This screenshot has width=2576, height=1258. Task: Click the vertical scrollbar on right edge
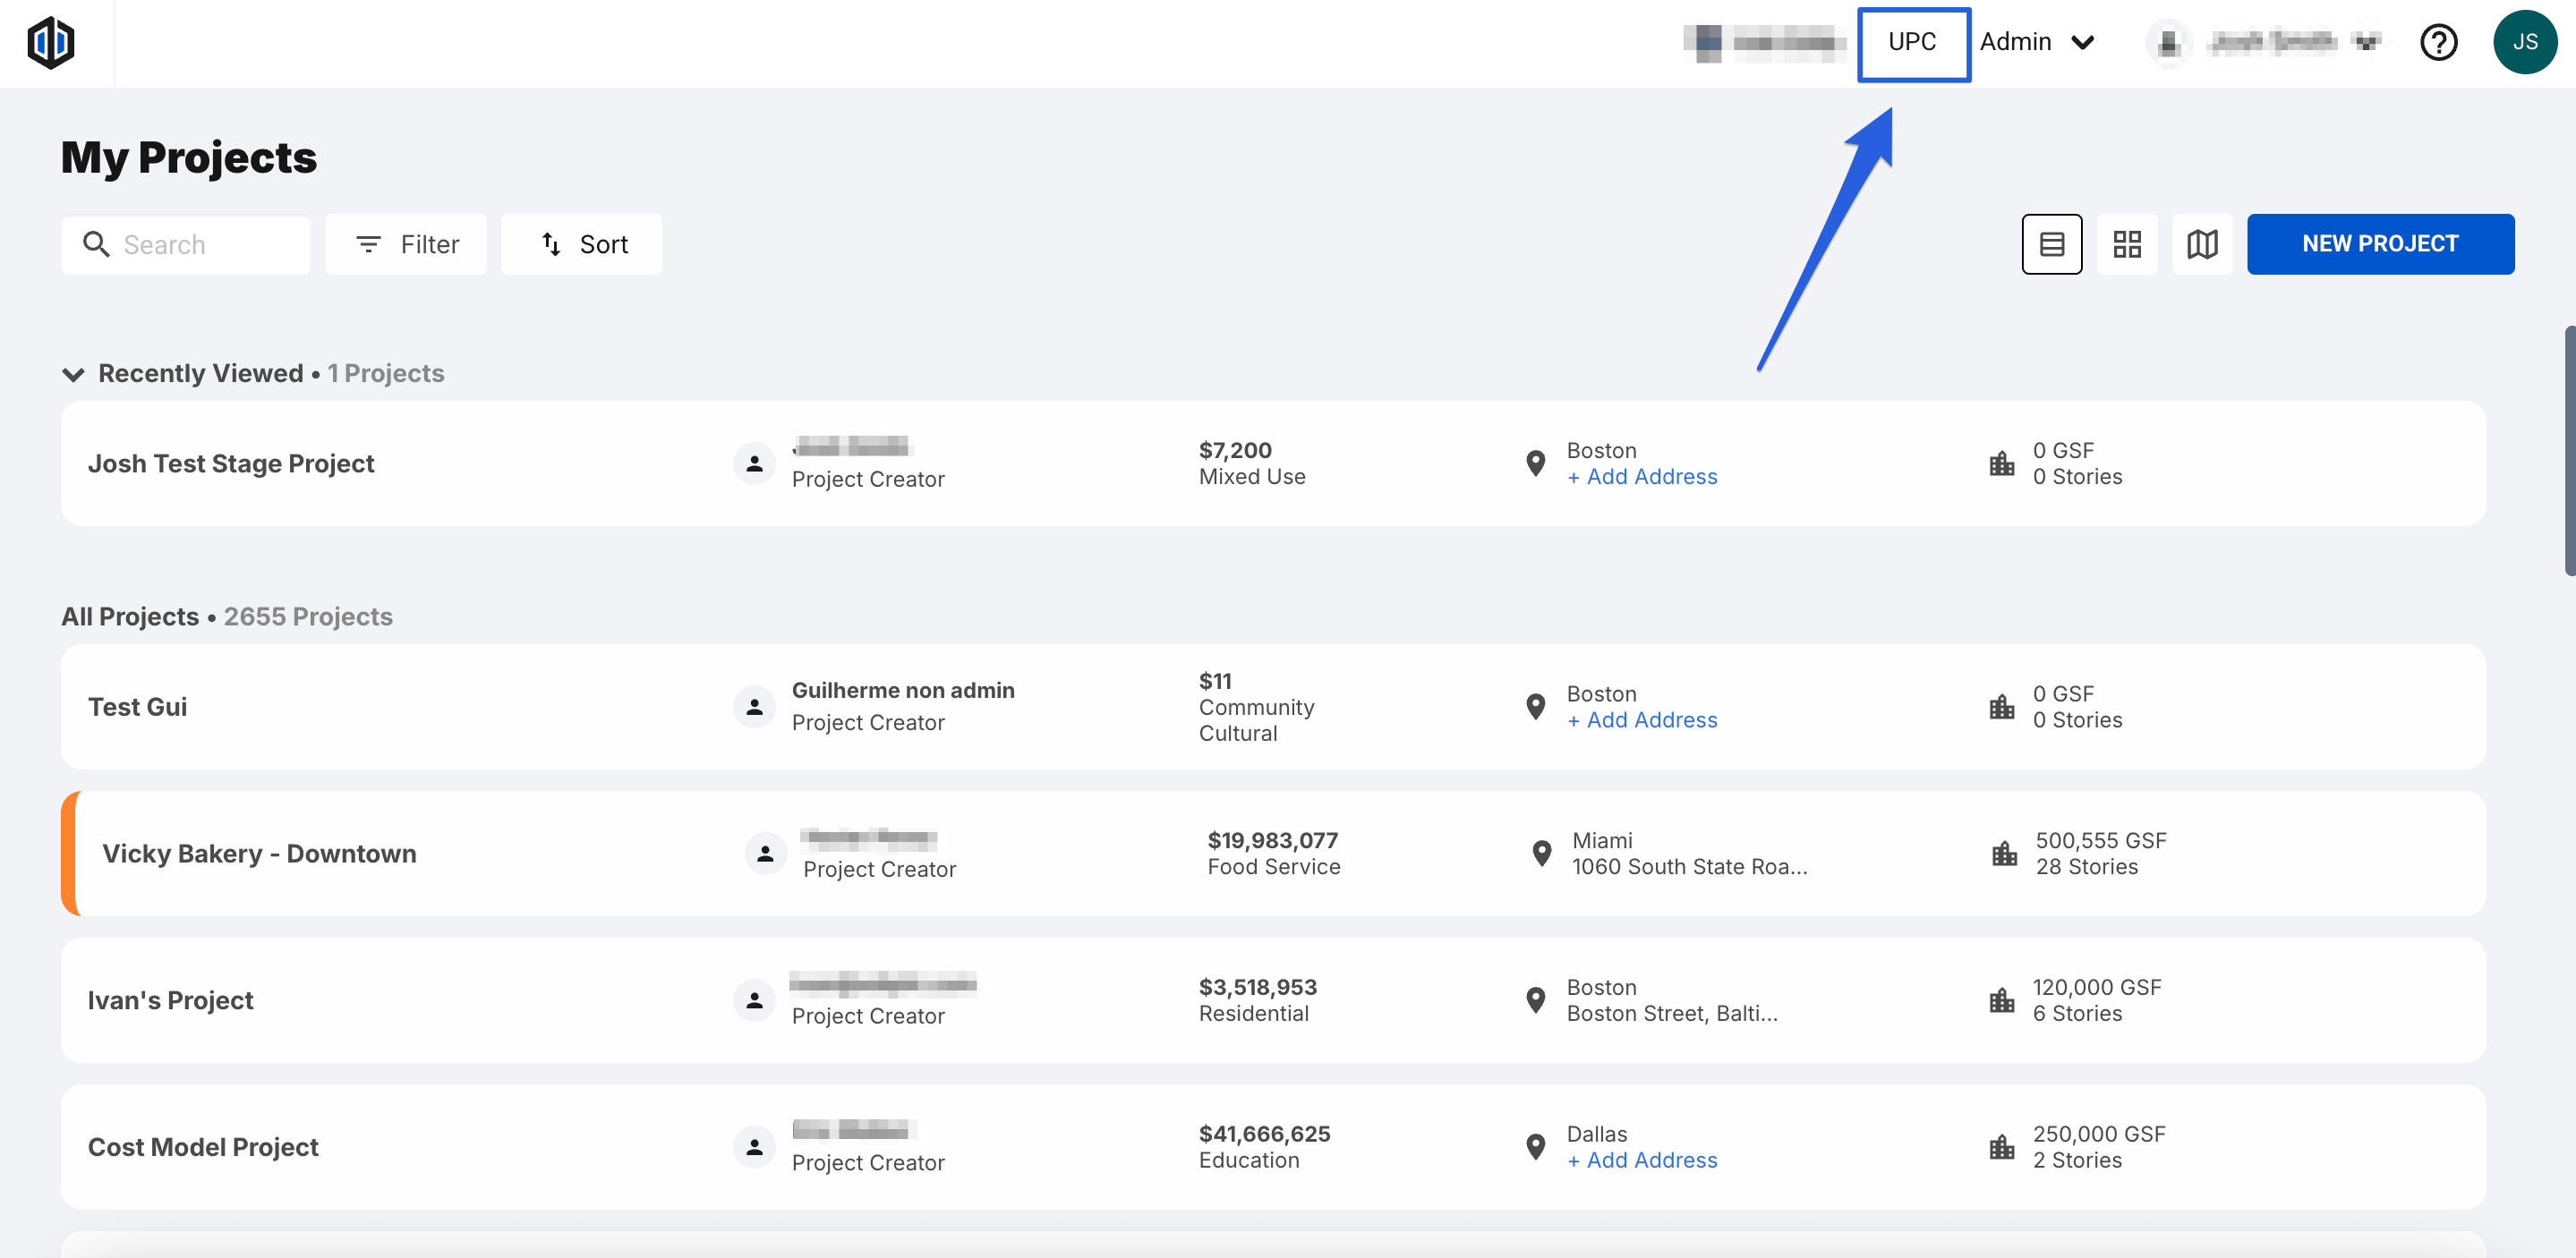2568,450
